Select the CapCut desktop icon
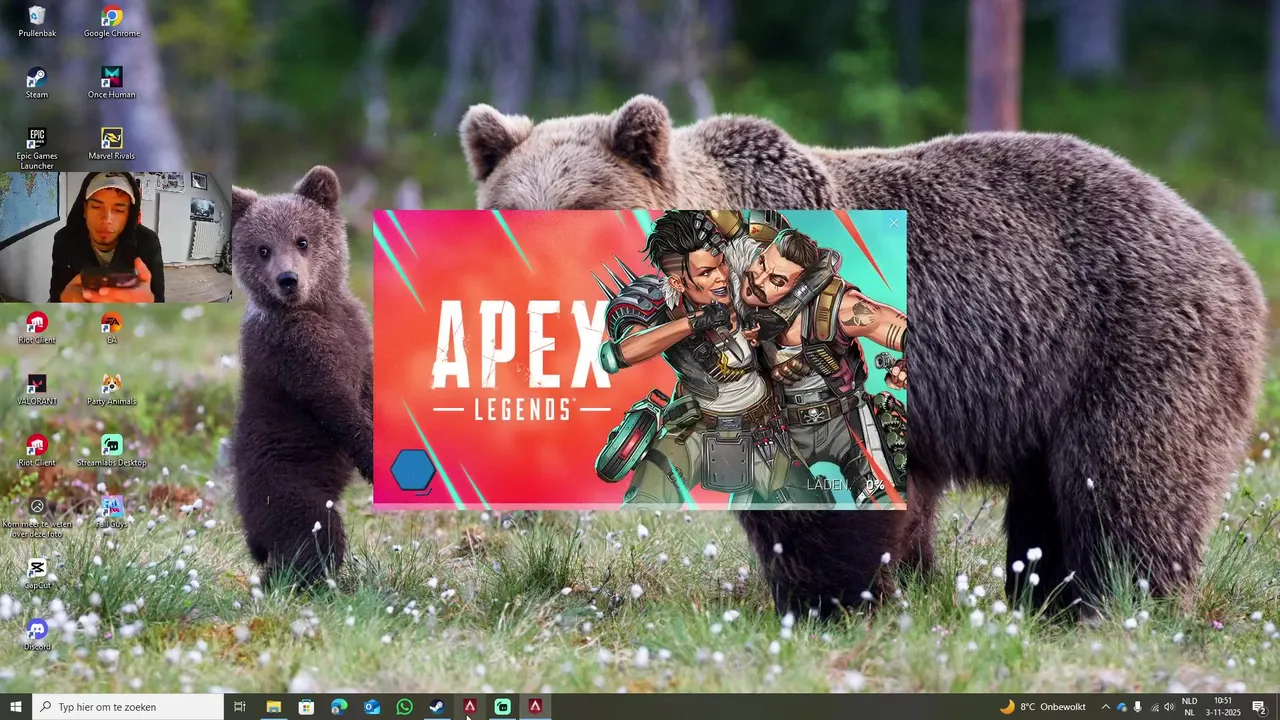The width and height of the screenshot is (1280, 720). click(x=37, y=573)
